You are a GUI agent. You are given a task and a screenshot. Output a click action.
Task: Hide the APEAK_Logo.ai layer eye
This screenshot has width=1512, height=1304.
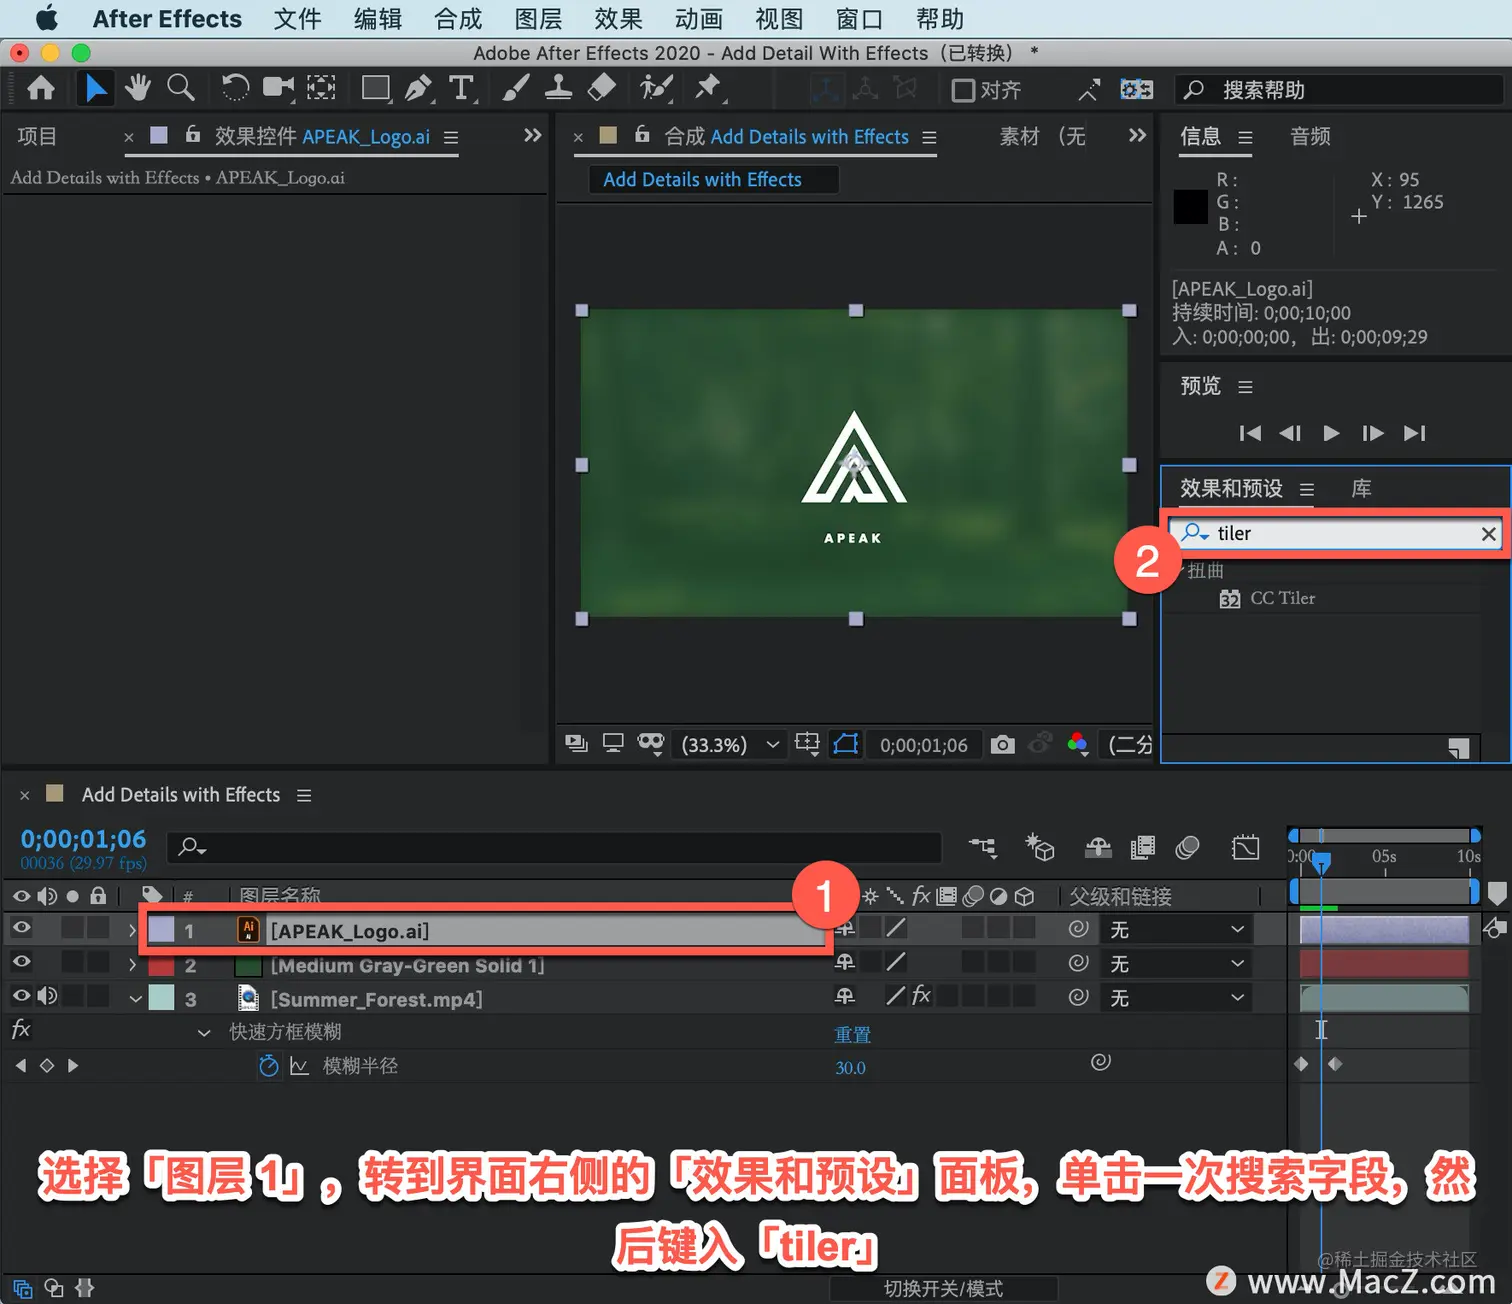click(x=21, y=928)
